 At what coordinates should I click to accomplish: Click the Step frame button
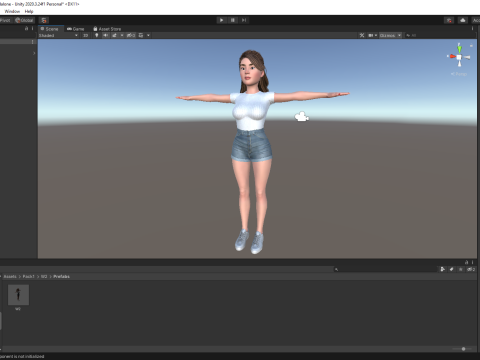[x=244, y=20]
